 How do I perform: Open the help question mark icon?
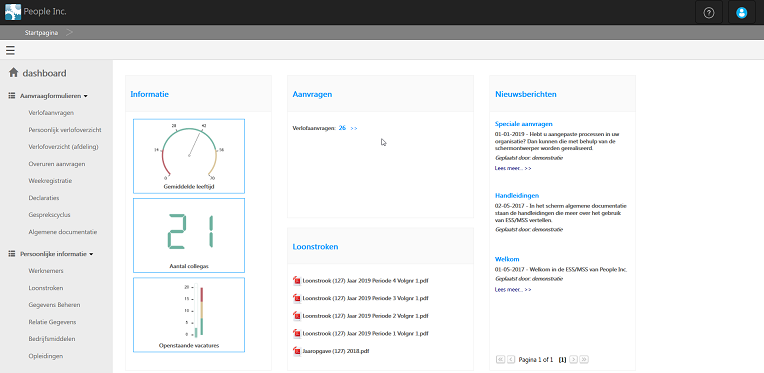click(709, 13)
